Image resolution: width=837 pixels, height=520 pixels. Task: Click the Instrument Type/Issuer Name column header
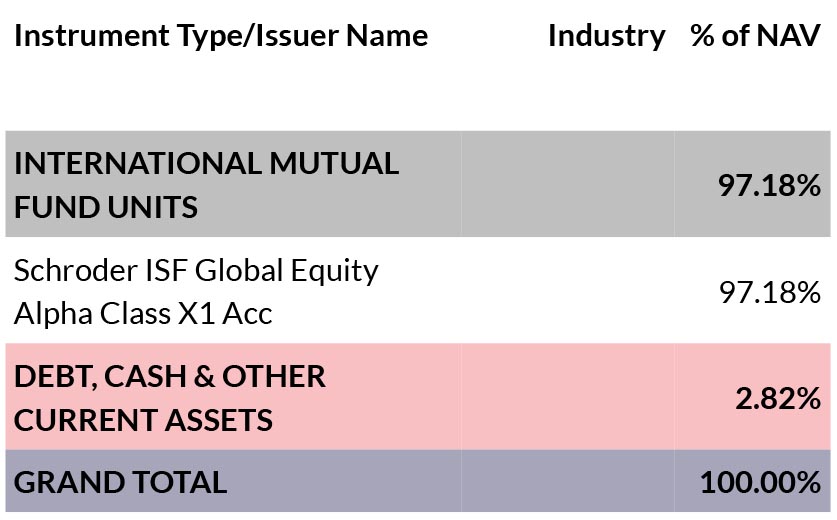coord(221,36)
